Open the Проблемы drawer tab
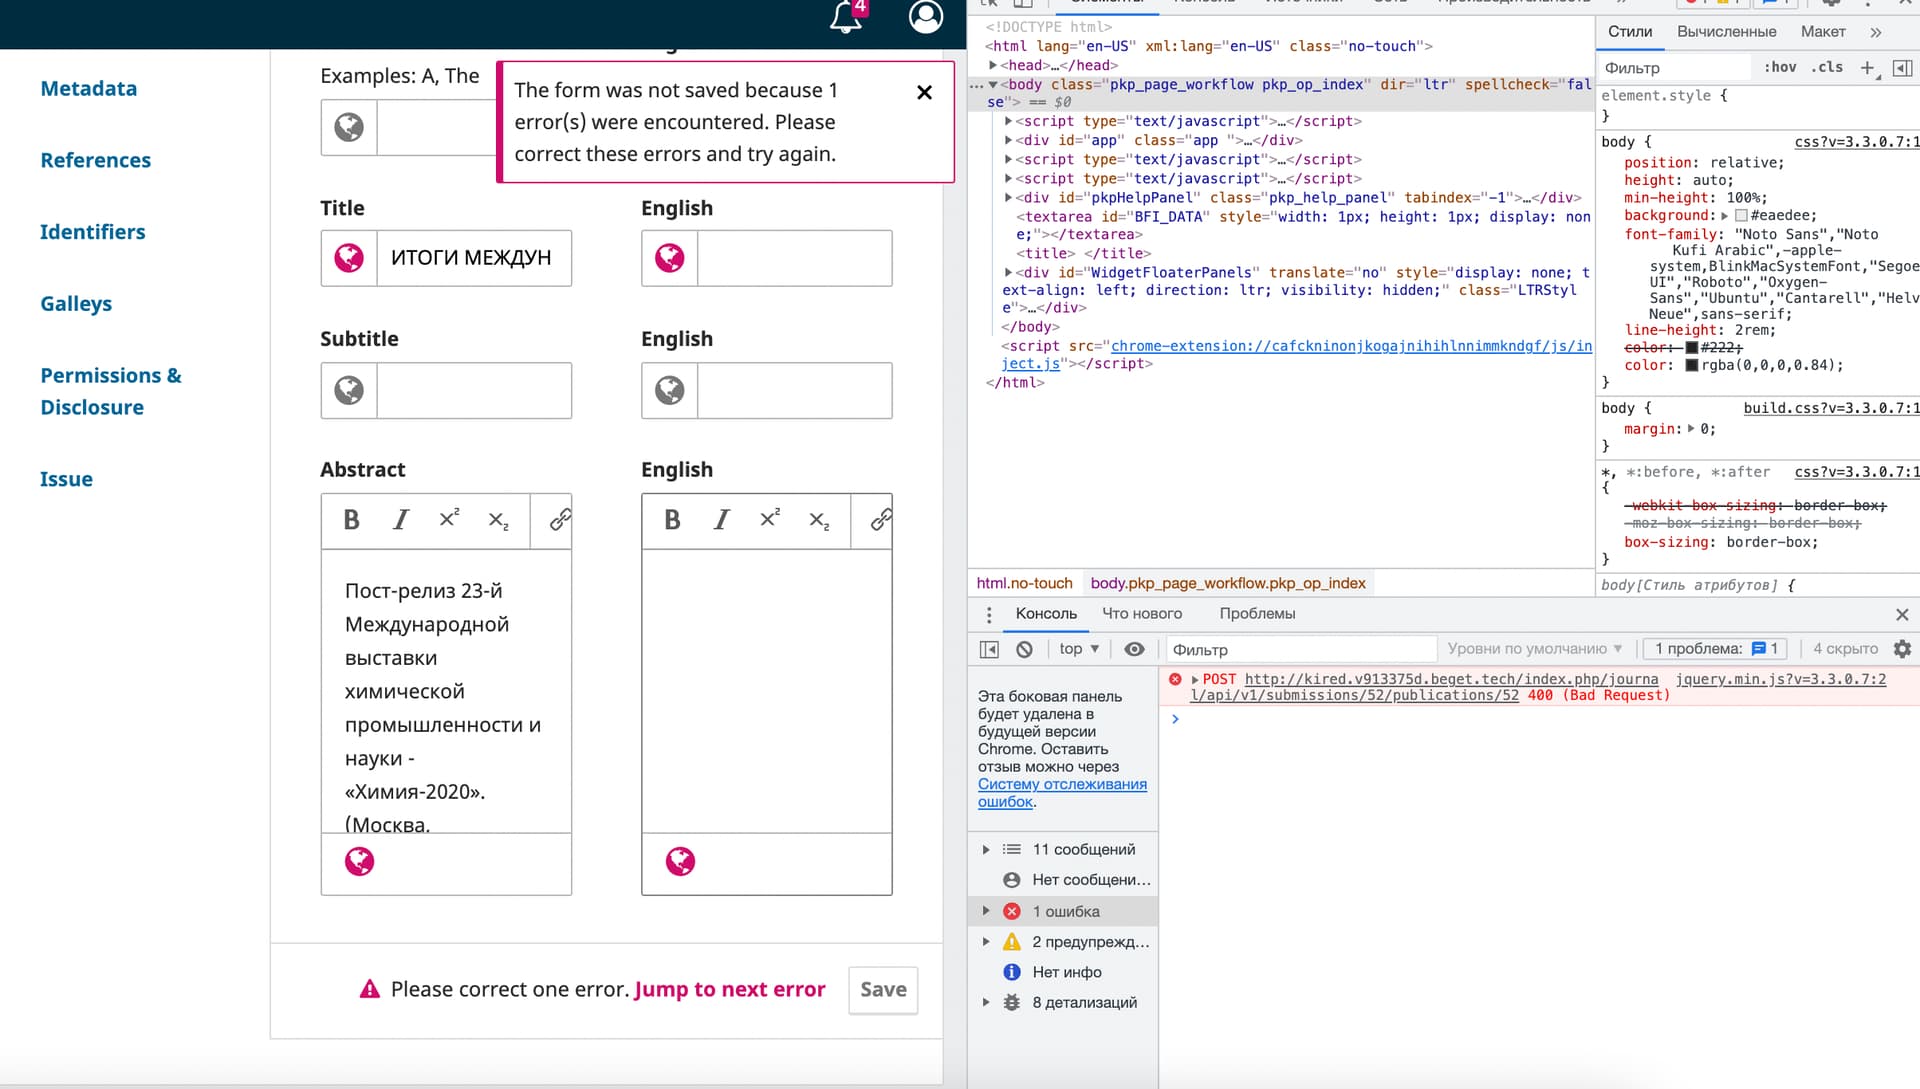 (x=1257, y=614)
